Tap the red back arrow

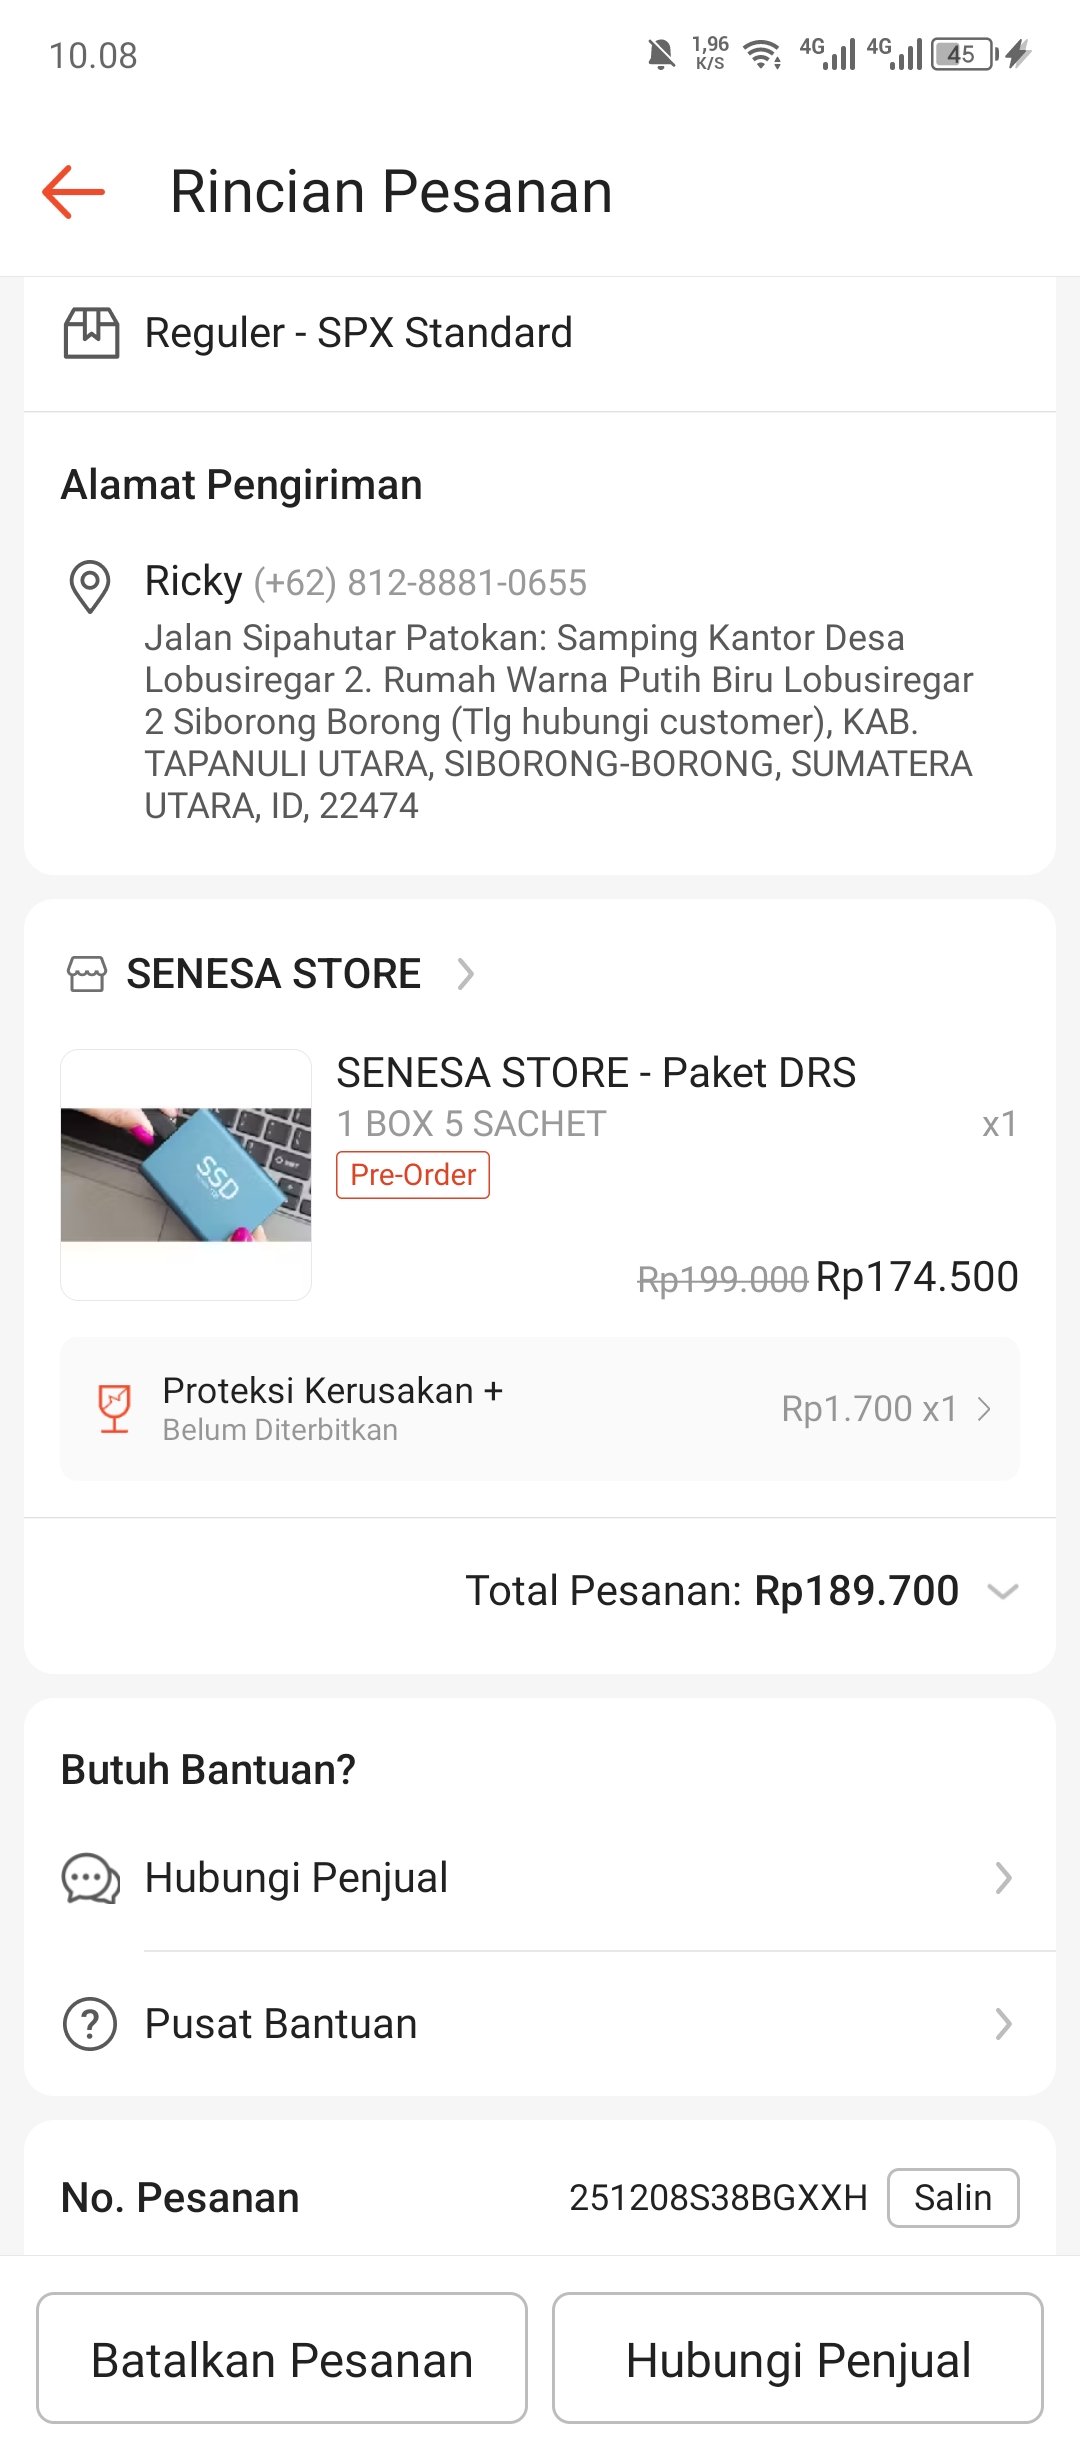[x=73, y=191]
